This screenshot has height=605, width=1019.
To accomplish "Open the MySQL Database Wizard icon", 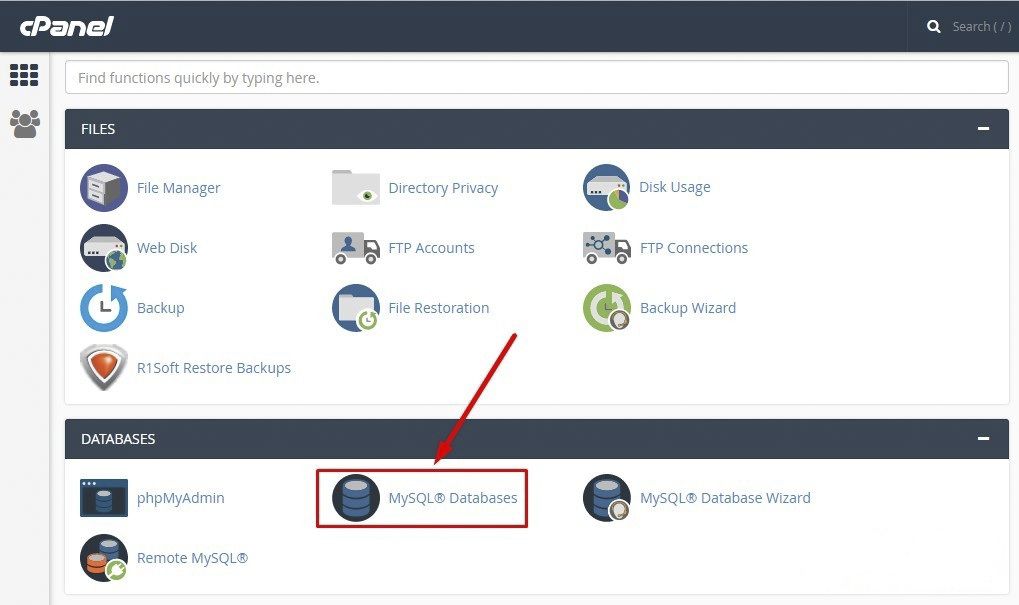I will coord(607,498).
